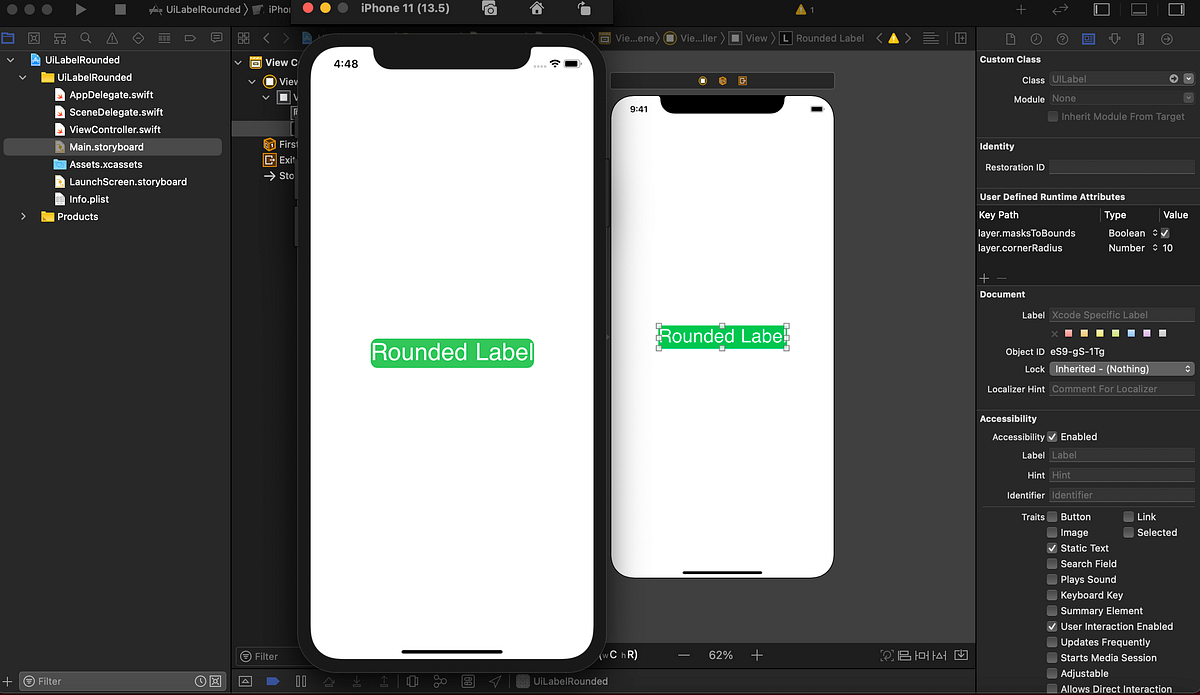
Task: Click the navigator Filter field
Action: coord(110,680)
